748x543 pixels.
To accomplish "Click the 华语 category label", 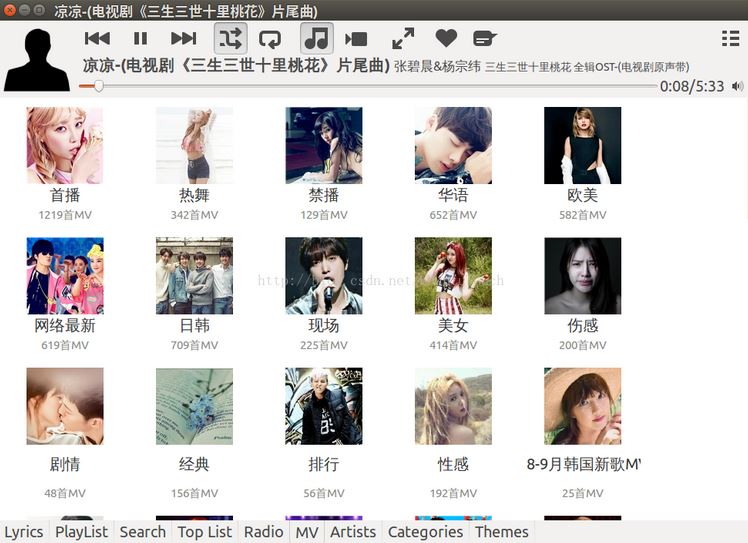I will pos(453,195).
